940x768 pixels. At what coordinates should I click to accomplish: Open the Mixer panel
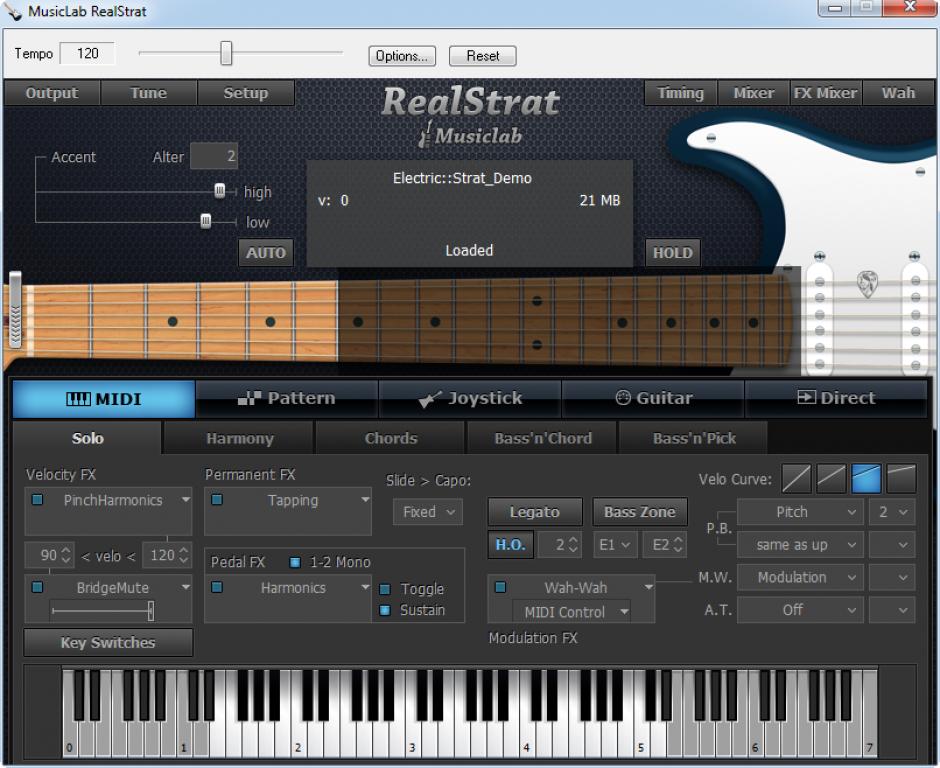point(754,93)
